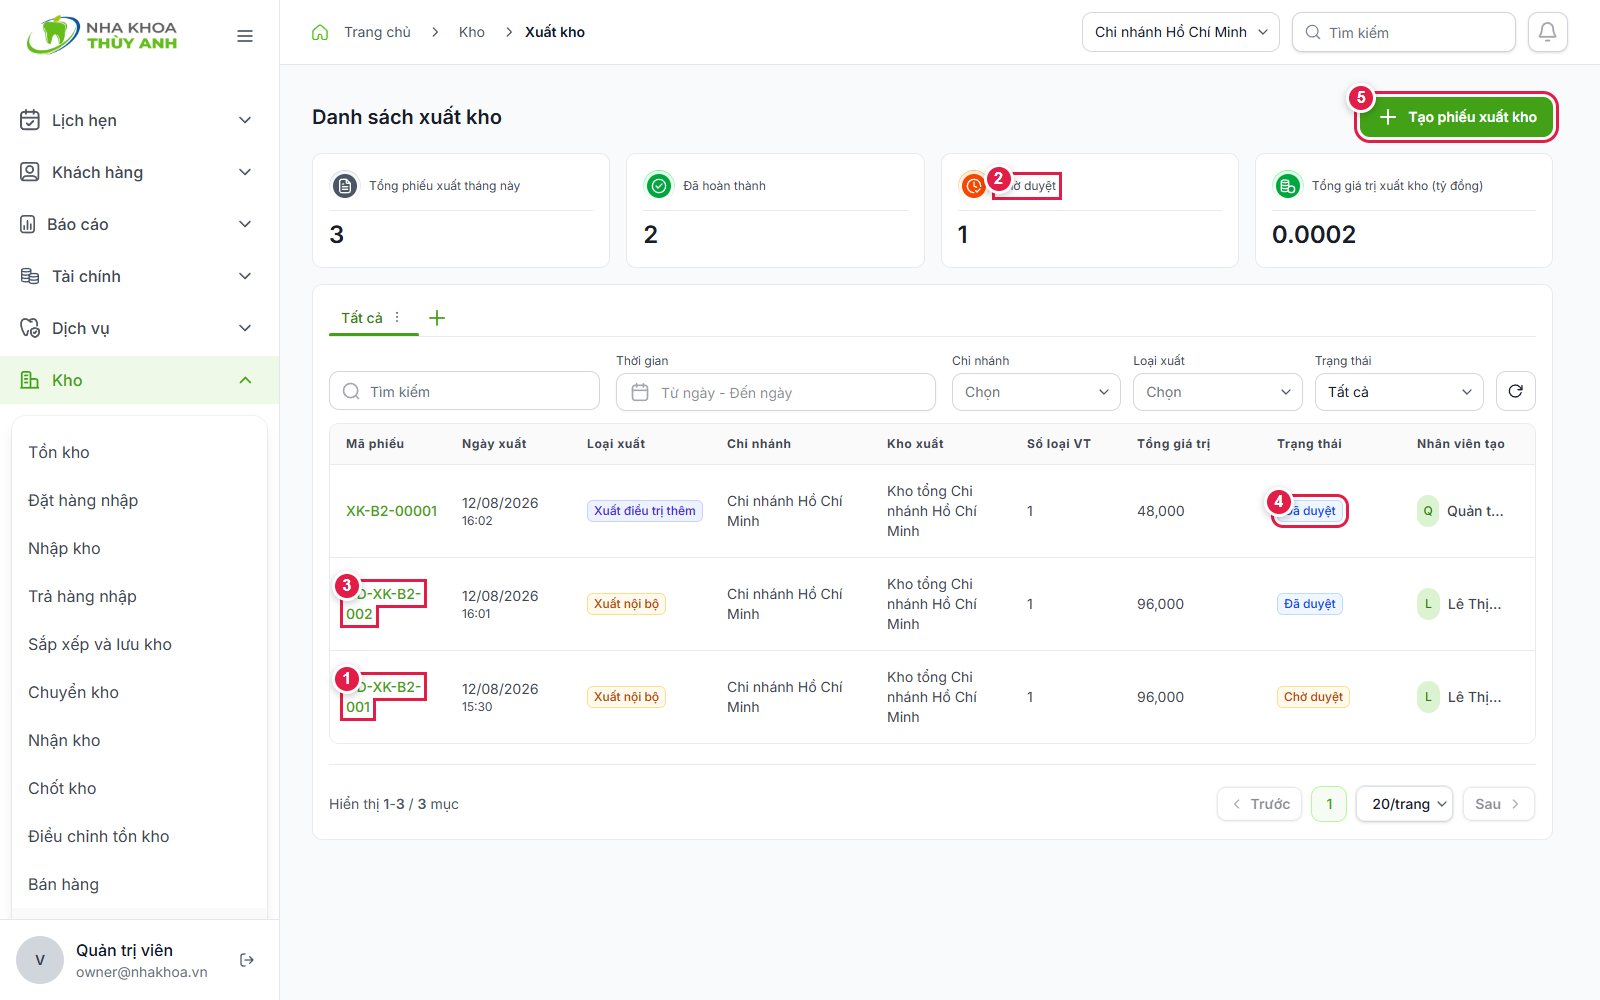Add a new view tab with the plus icon
Viewport: 1600px width, 1000px height.
pyautogui.click(x=437, y=318)
